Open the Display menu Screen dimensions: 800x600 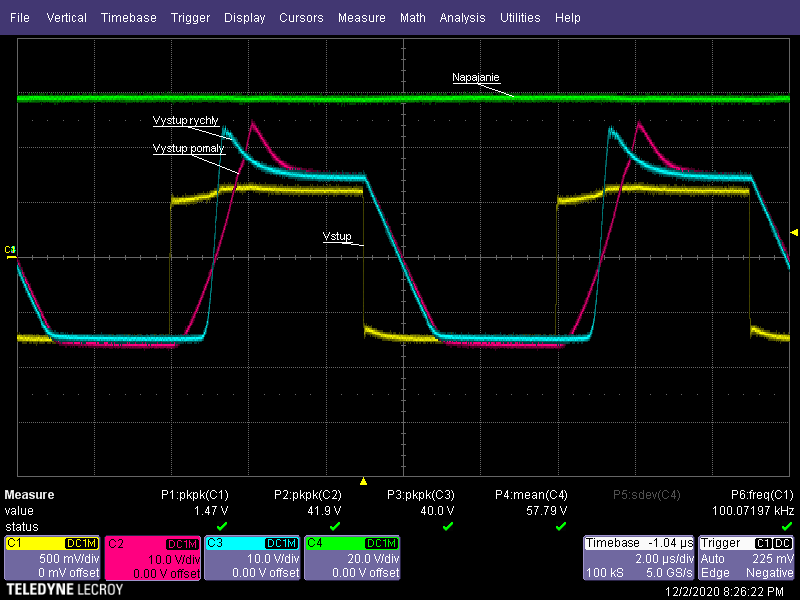pyautogui.click(x=244, y=18)
